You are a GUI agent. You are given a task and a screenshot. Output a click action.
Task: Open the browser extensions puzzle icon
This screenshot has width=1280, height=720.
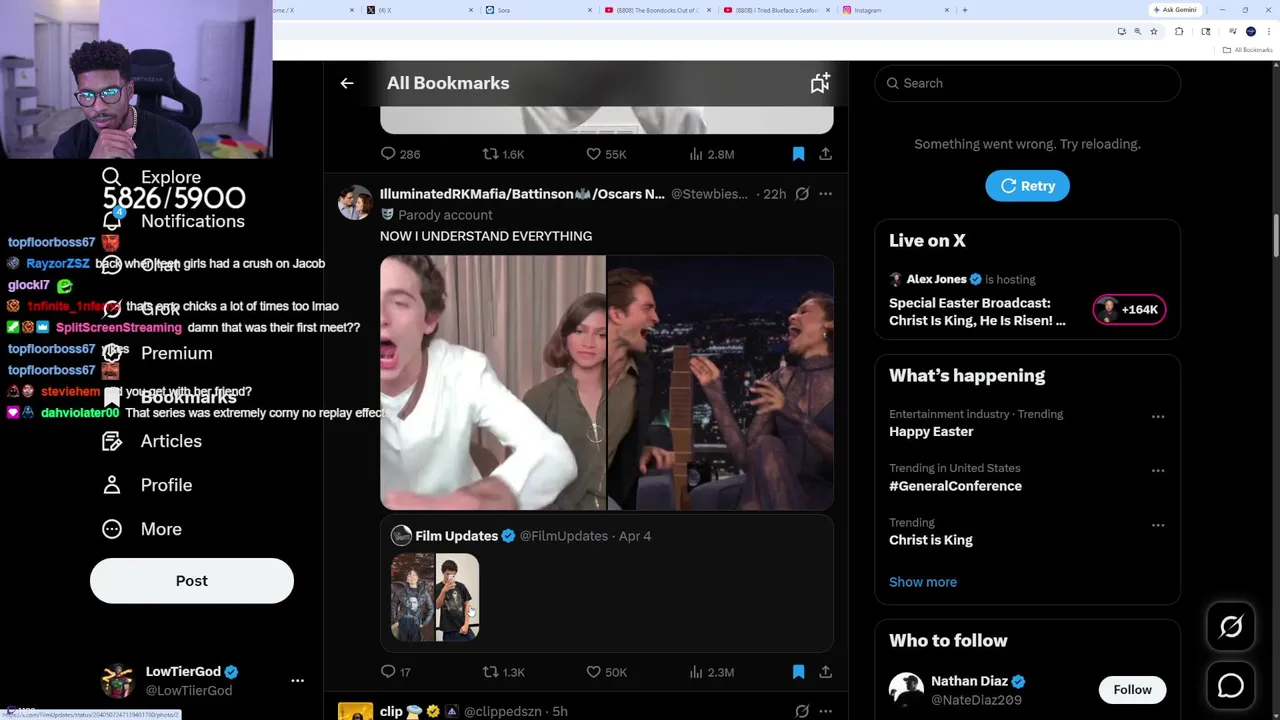point(1179,32)
